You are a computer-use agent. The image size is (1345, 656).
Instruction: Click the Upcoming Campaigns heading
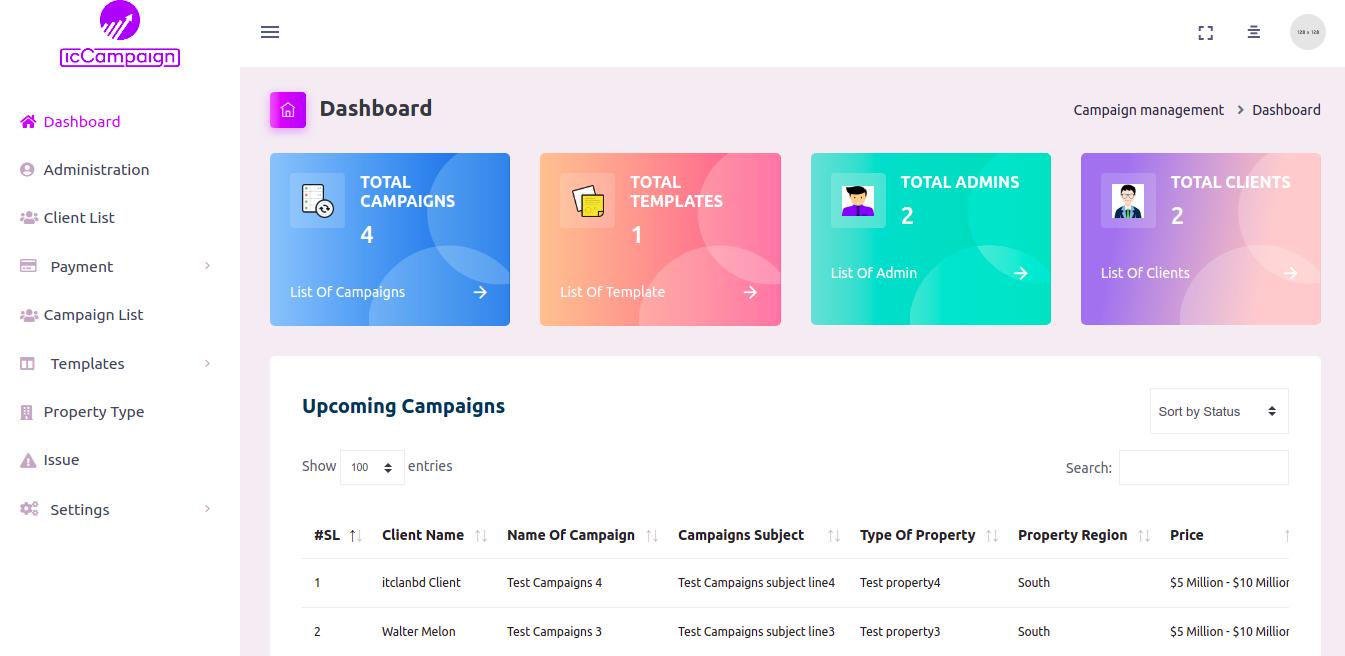coord(403,406)
